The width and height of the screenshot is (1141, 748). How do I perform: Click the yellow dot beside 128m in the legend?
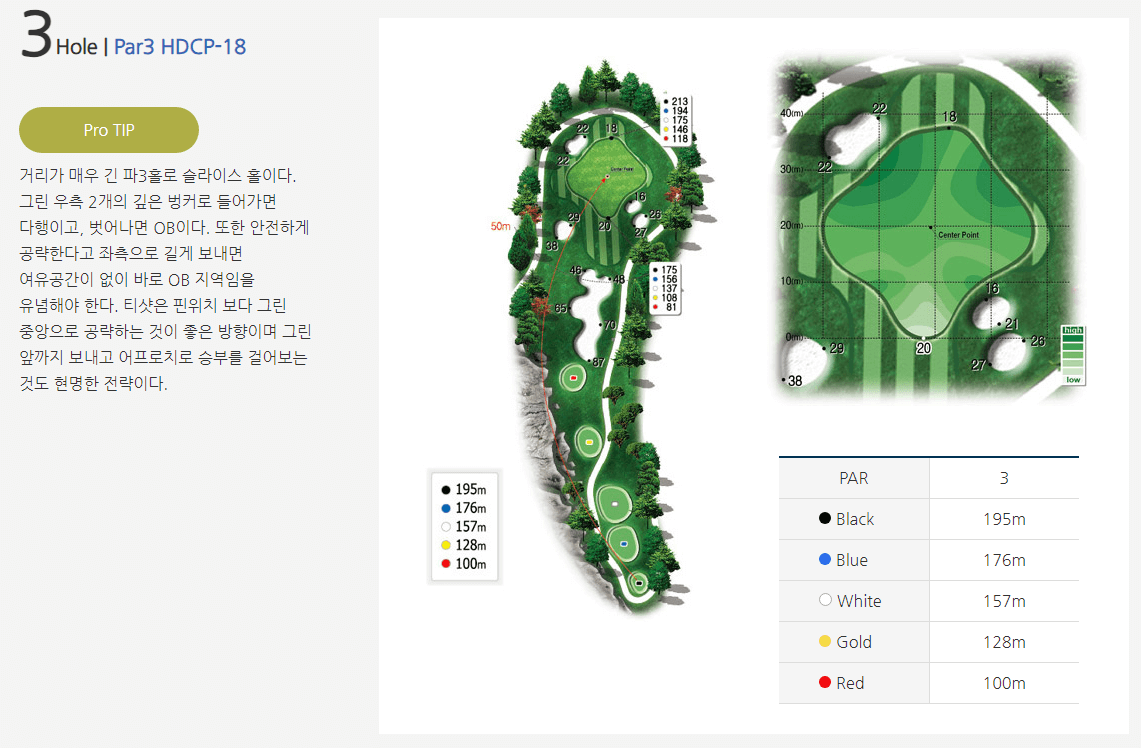(445, 546)
